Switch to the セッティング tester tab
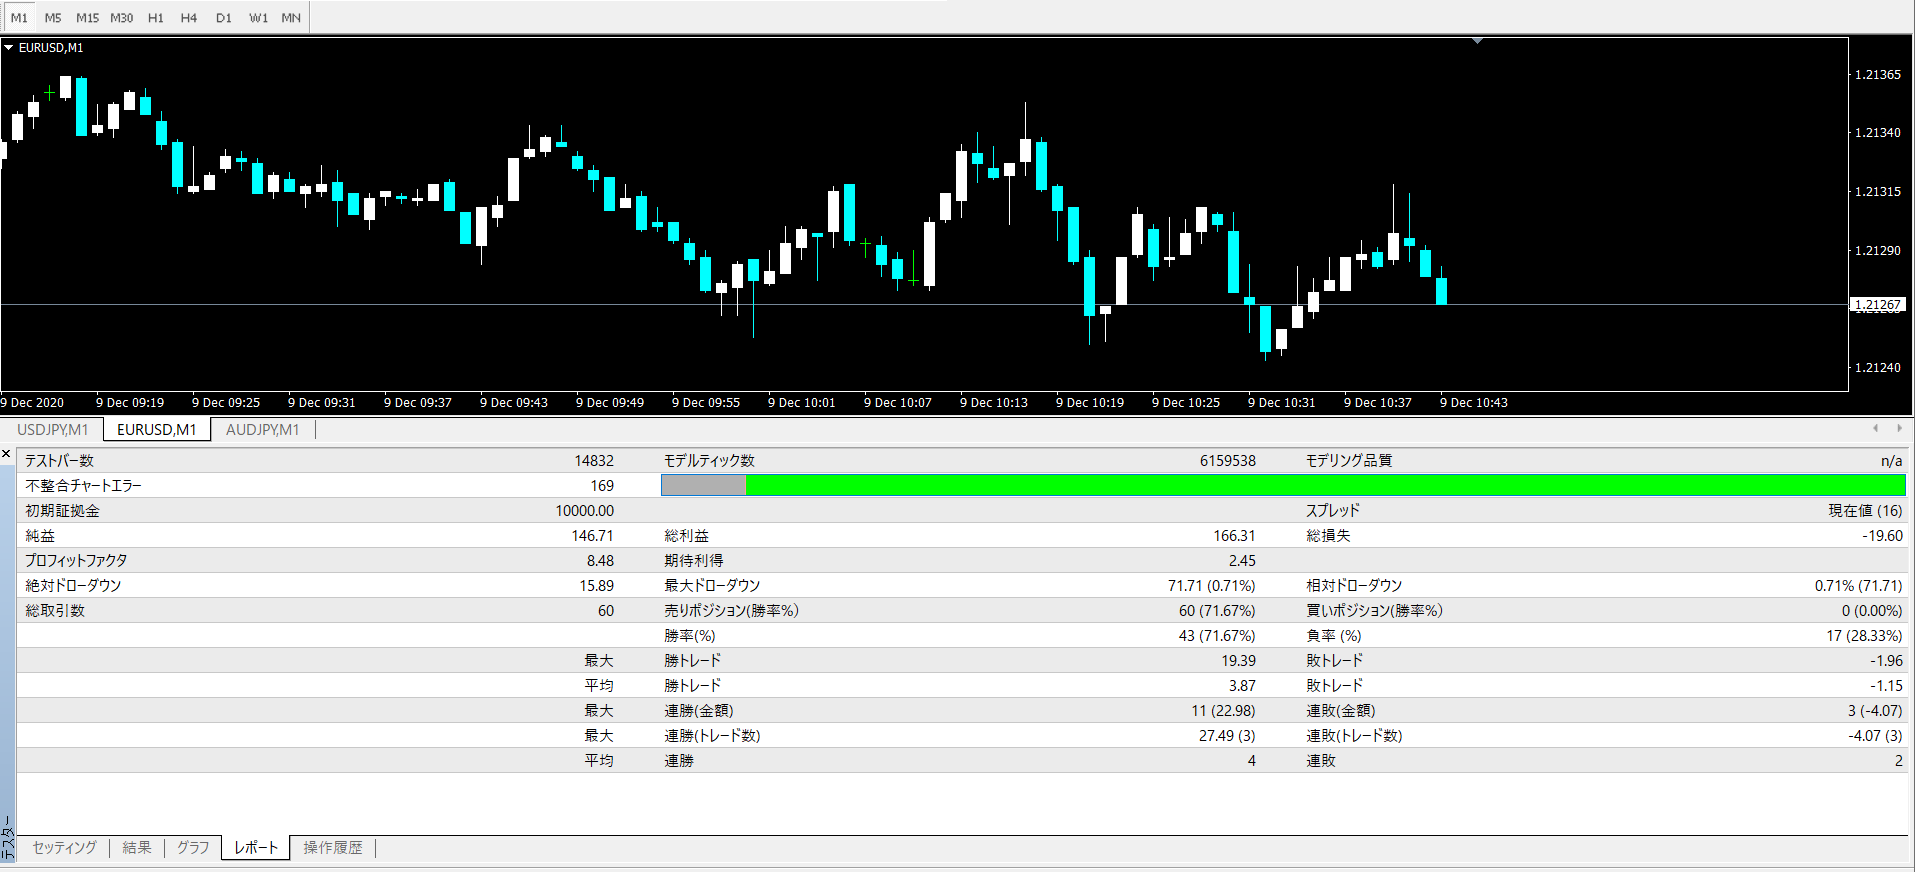Viewport: 1915px width, 872px height. coord(64,847)
